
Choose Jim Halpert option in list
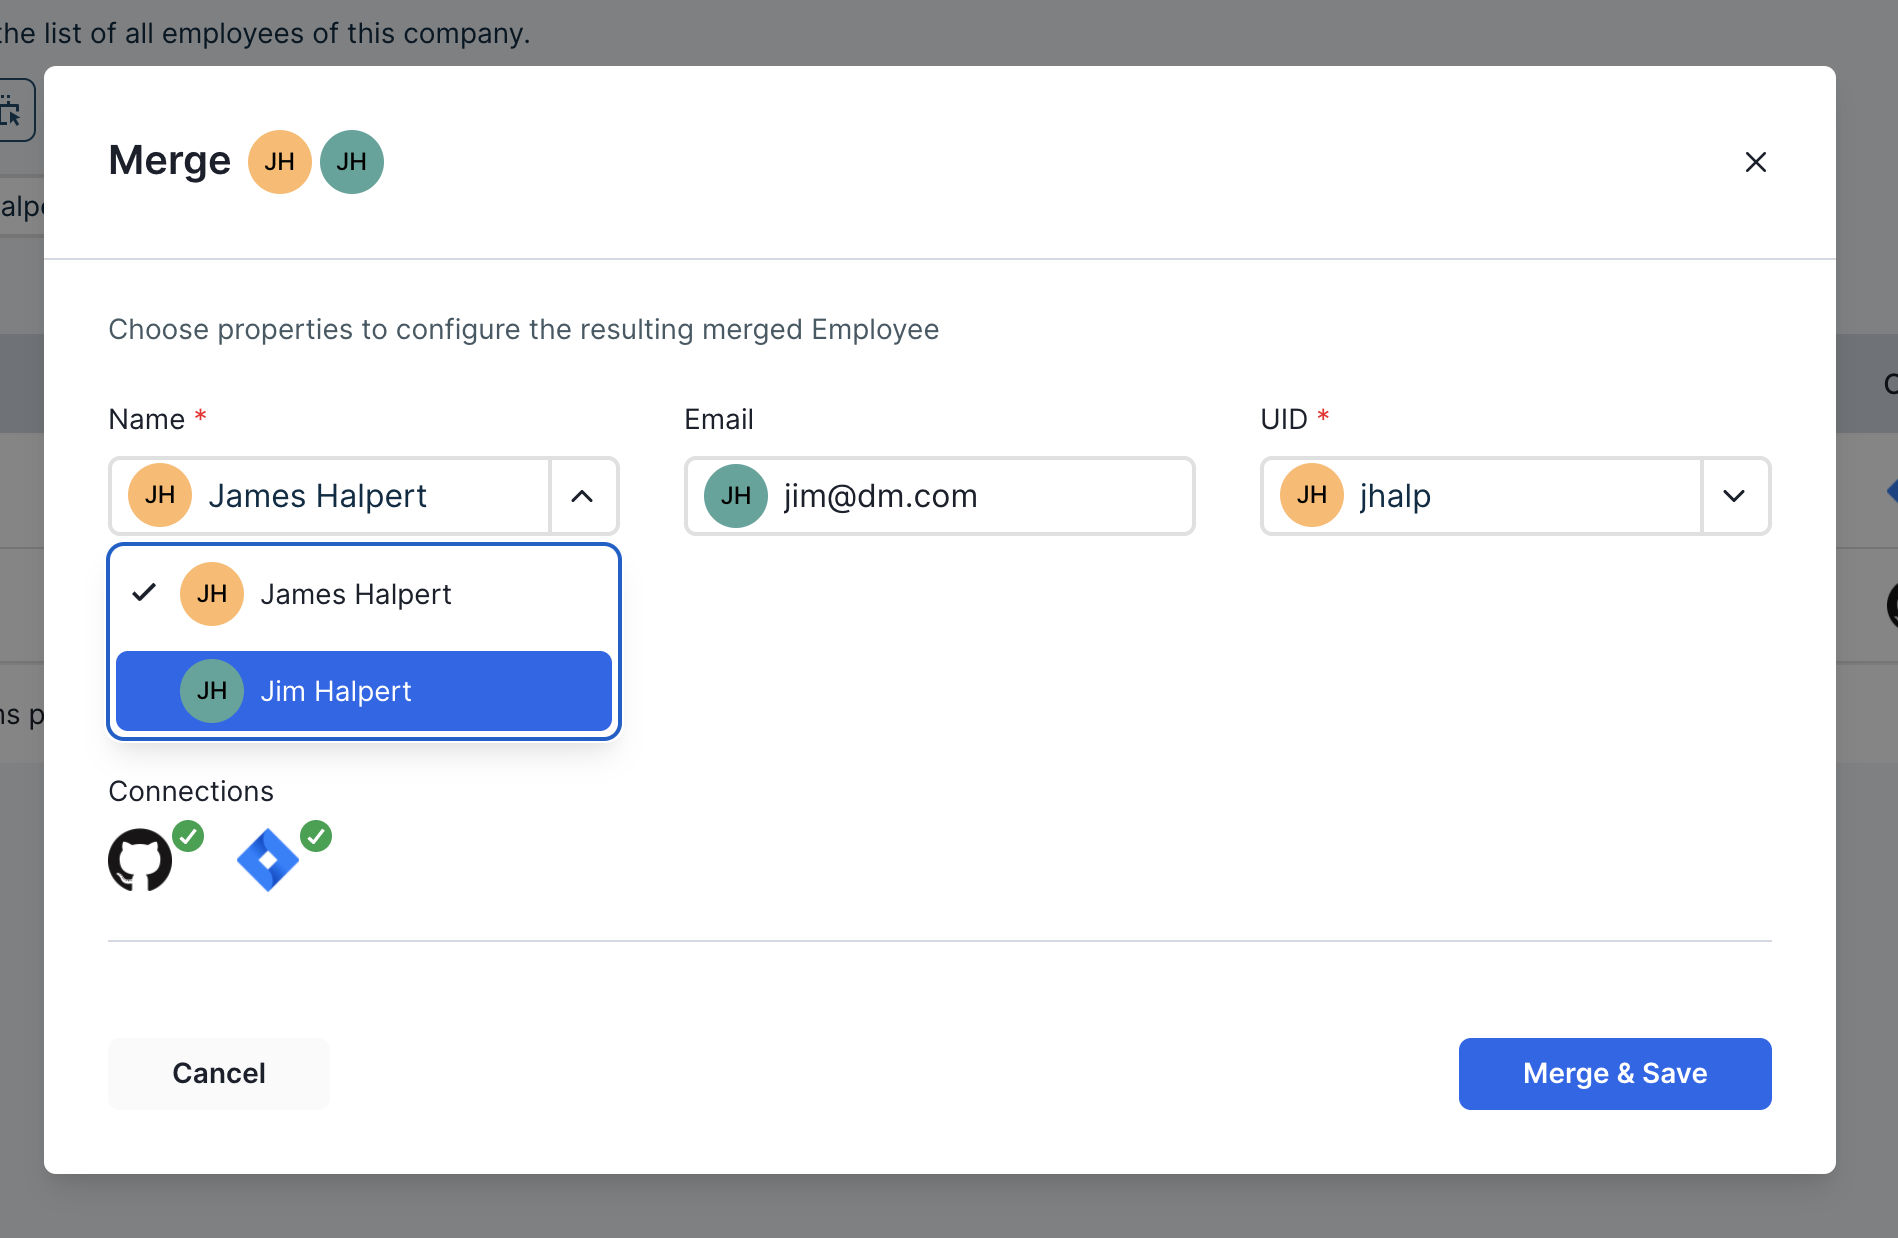click(x=364, y=691)
